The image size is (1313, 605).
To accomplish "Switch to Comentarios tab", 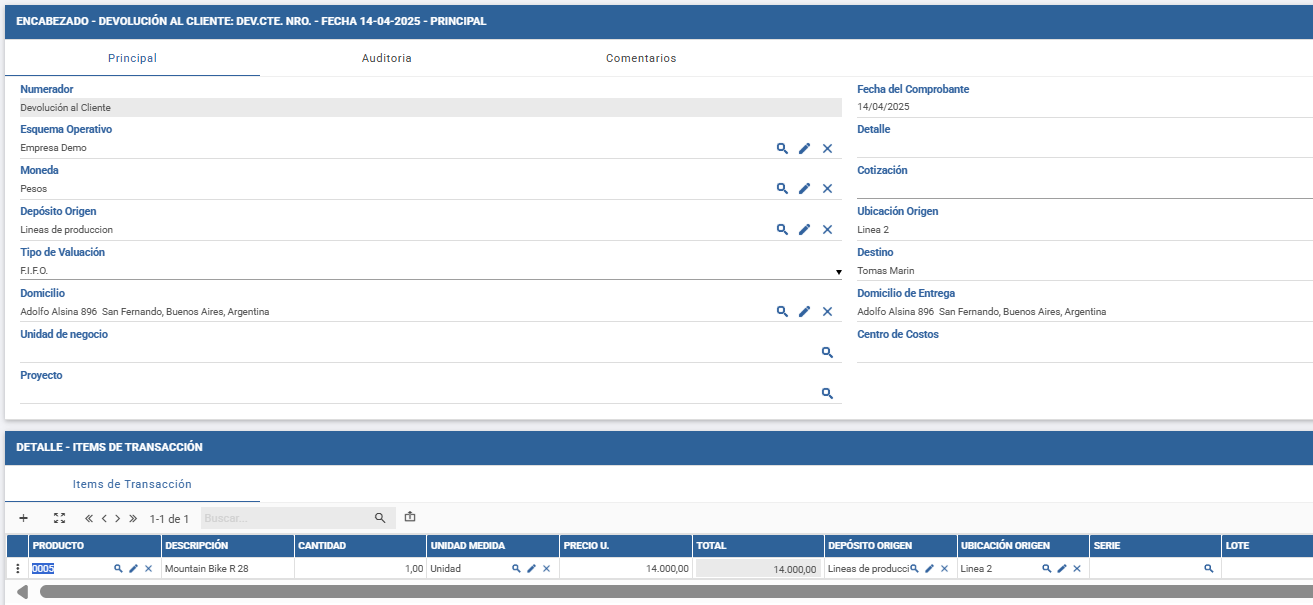I will 641,58.
